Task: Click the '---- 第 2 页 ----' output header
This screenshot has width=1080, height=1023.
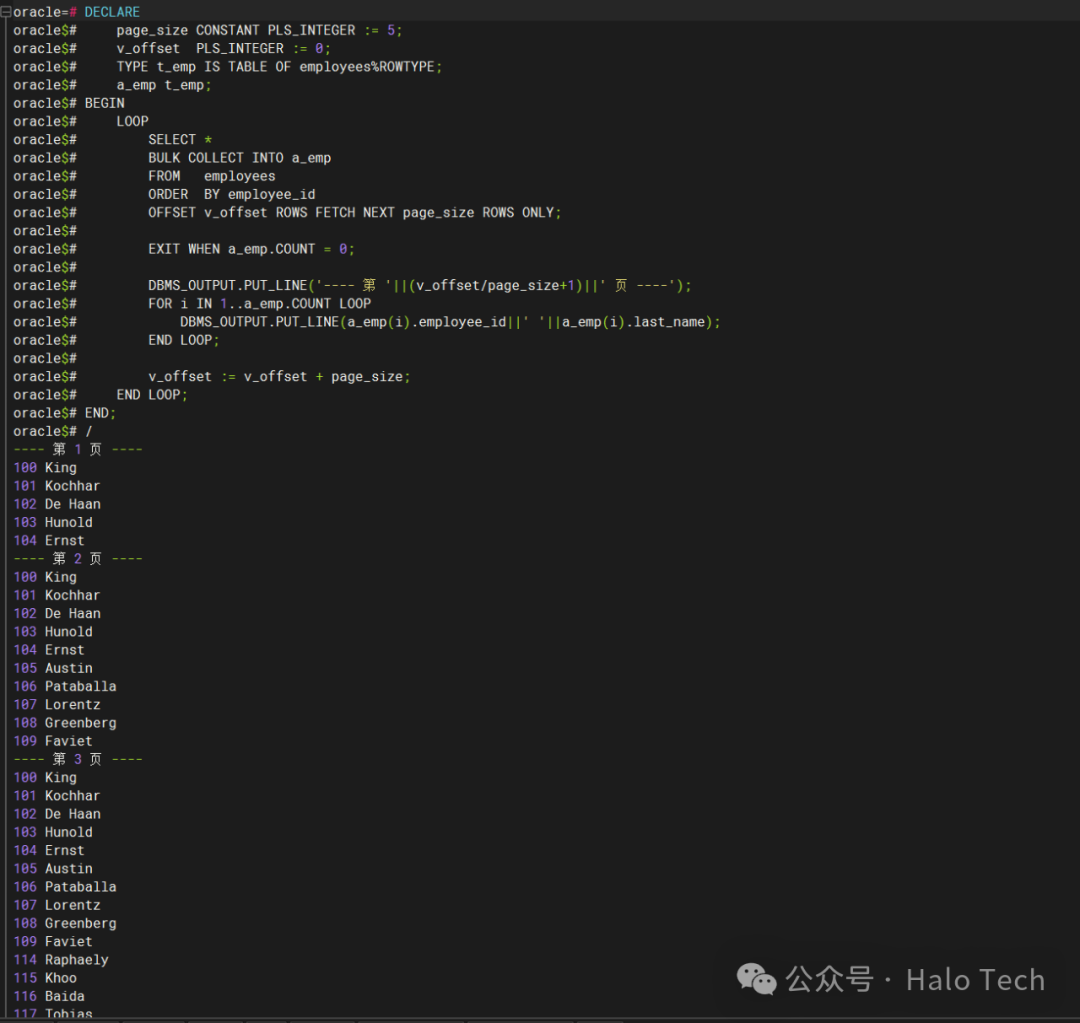Action: (x=78, y=559)
